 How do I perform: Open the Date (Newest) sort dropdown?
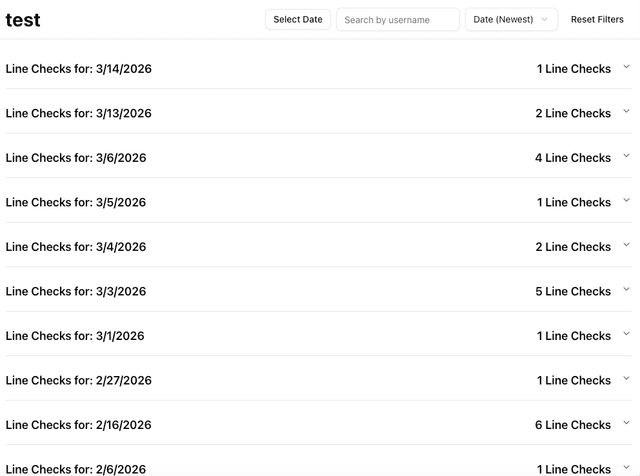(511, 20)
